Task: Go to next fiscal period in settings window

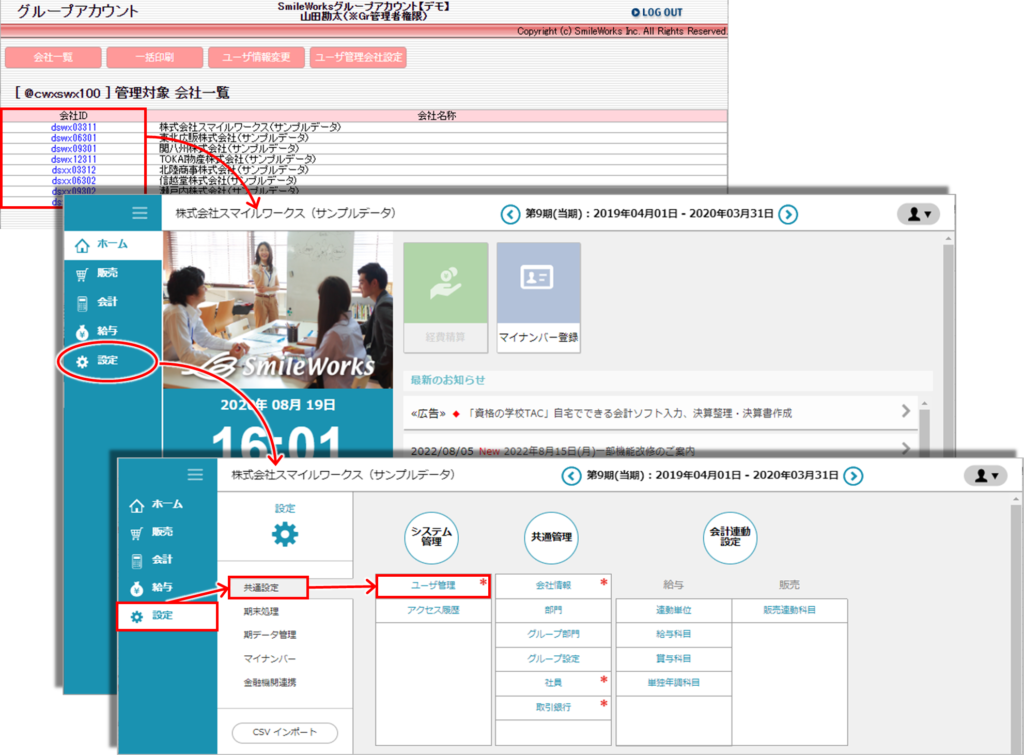Action: coord(853,475)
